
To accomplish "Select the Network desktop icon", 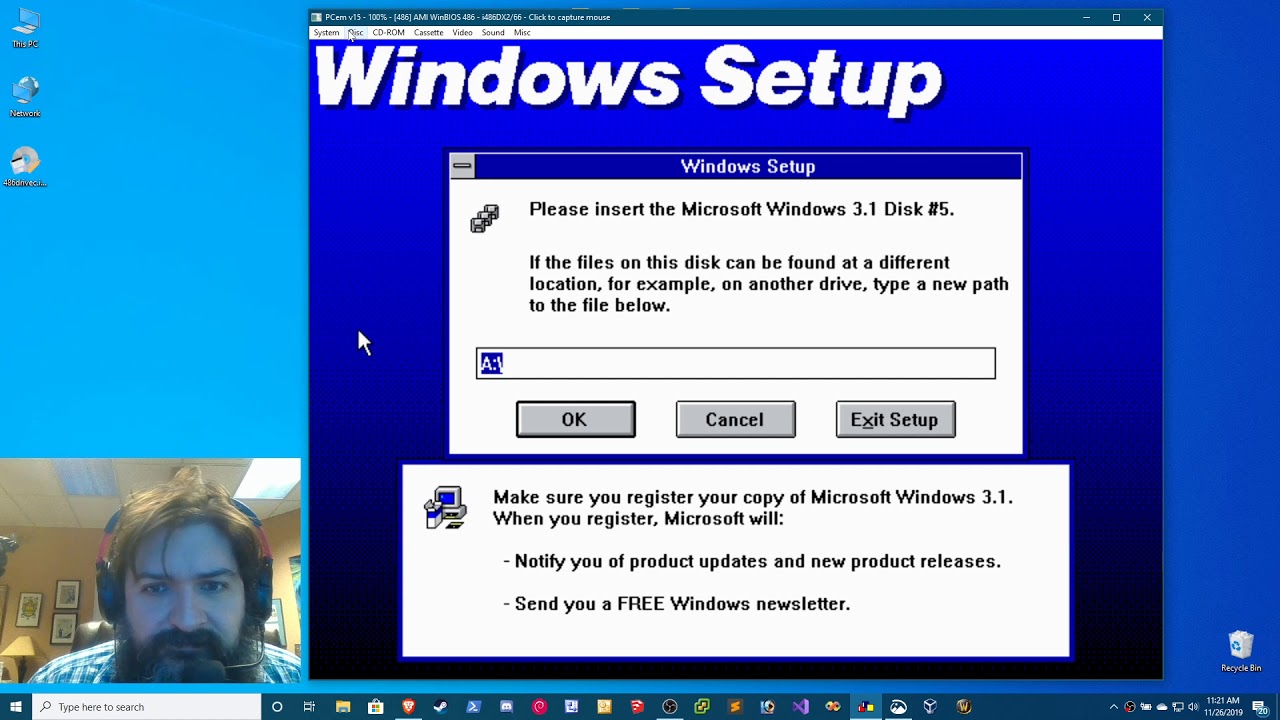I will coord(25,97).
